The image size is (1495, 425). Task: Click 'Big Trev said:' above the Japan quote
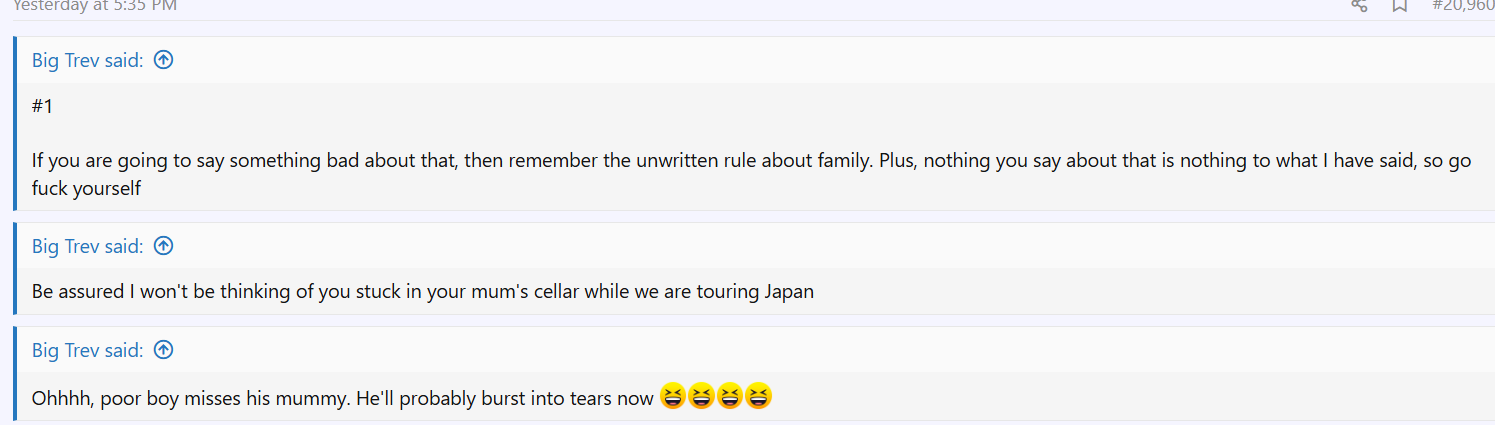(x=88, y=246)
